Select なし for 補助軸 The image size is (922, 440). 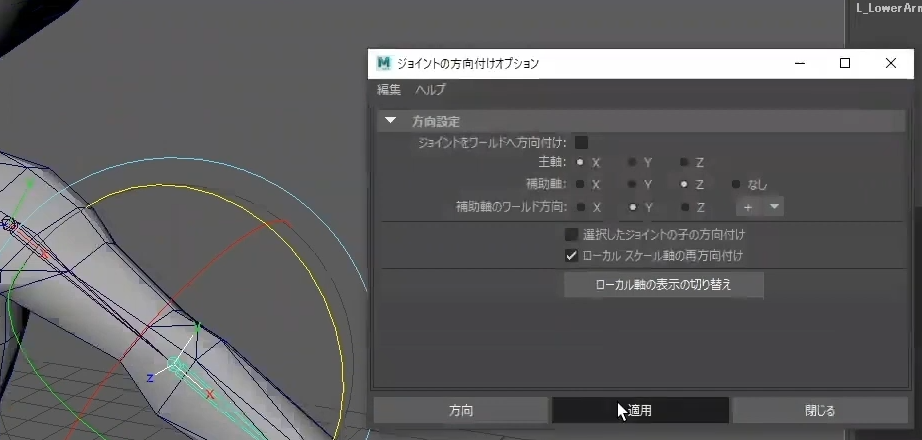click(x=736, y=184)
